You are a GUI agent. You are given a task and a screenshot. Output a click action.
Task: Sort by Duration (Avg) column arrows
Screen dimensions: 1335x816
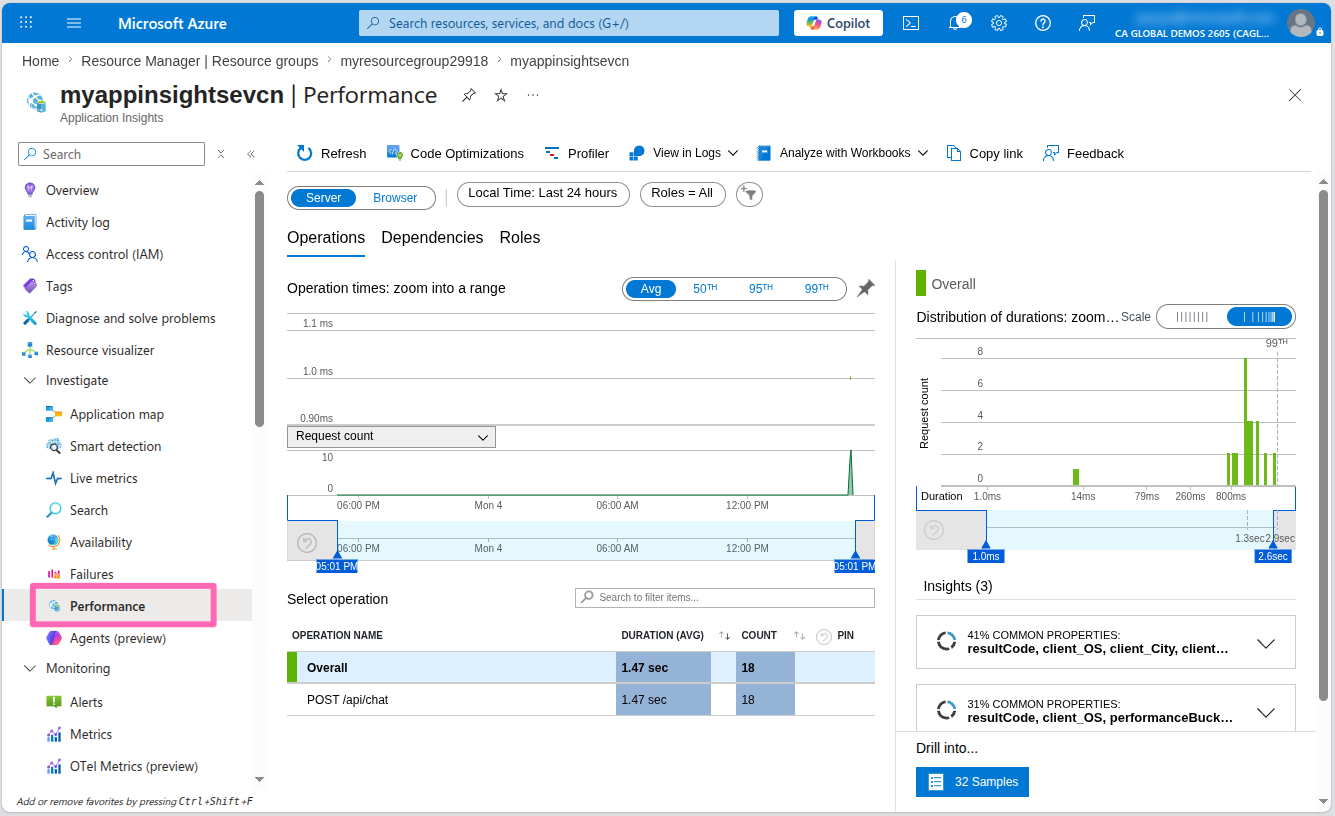coord(724,636)
